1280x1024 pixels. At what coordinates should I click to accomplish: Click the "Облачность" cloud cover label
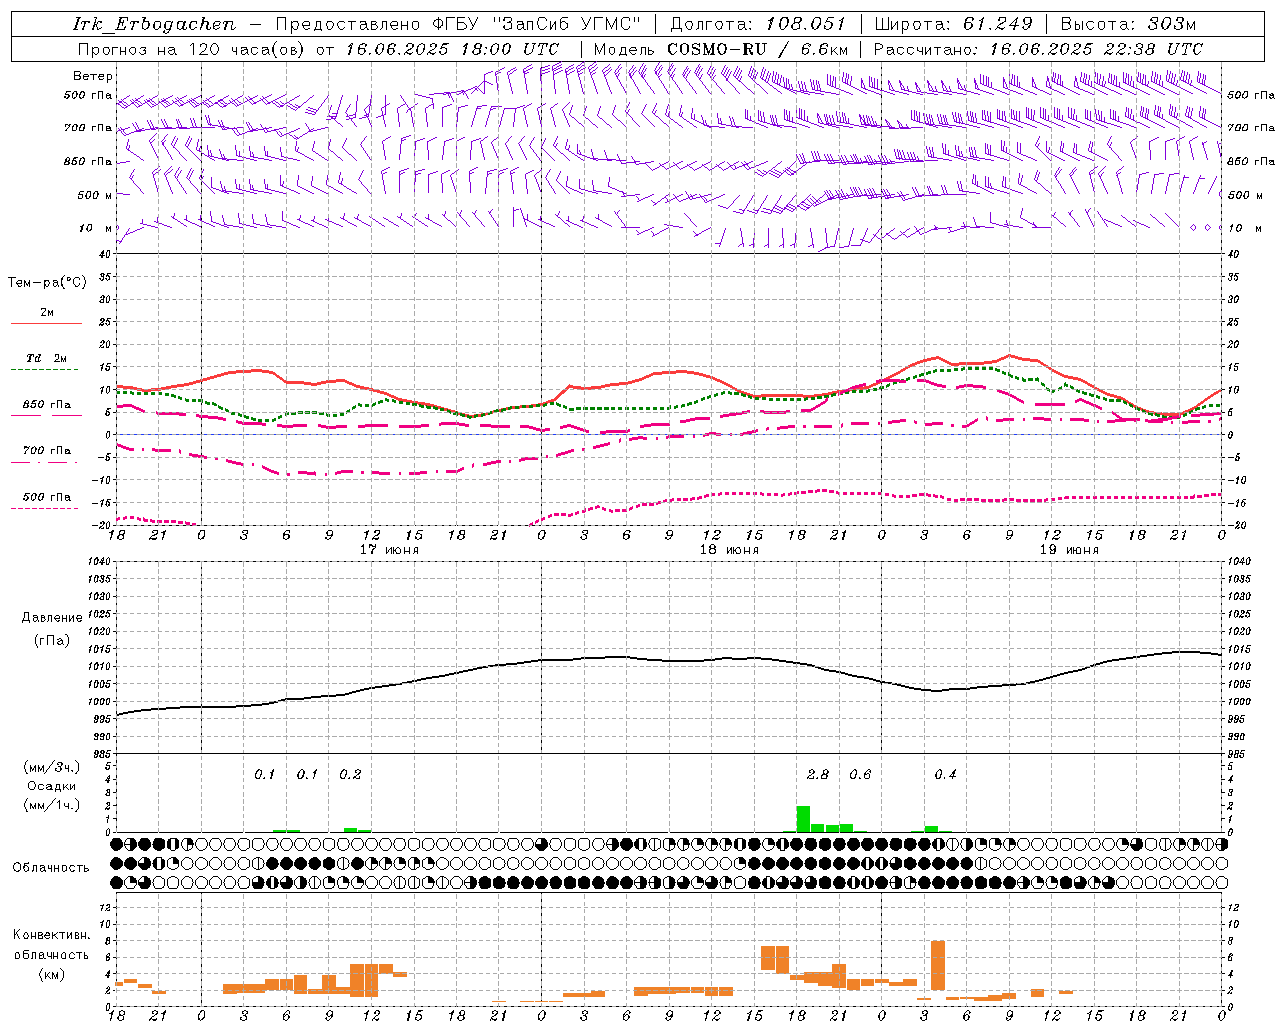click(x=51, y=868)
